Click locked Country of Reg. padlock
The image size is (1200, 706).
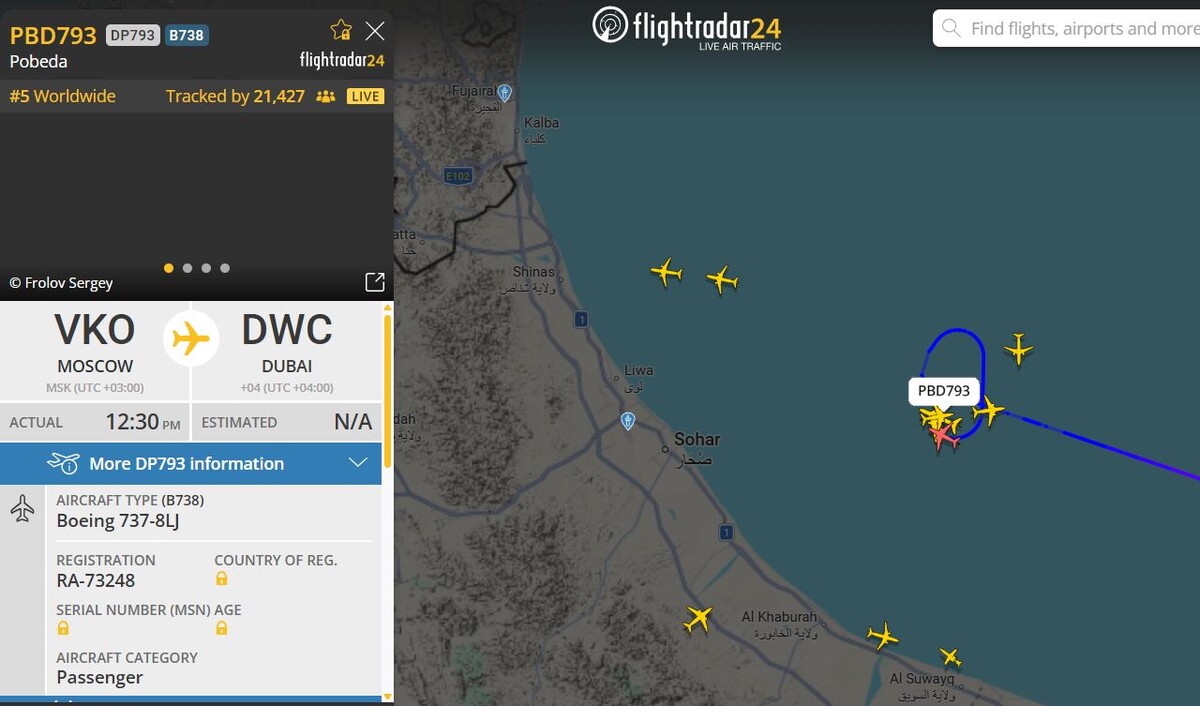click(221, 579)
